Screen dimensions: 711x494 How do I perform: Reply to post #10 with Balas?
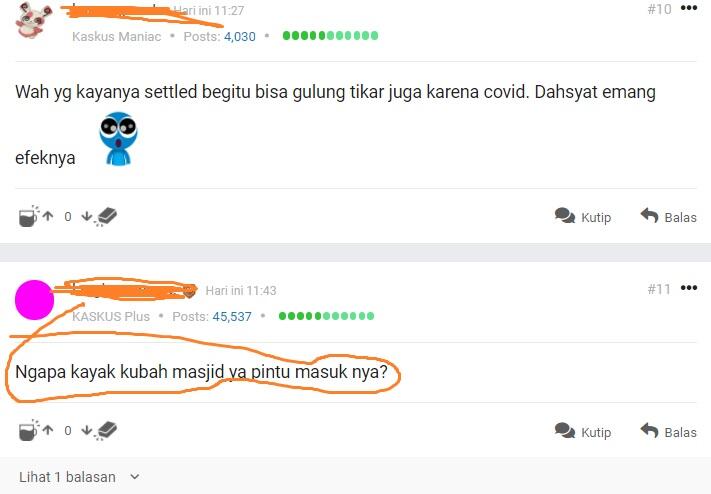pyautogui.click(x=668, y=216)
